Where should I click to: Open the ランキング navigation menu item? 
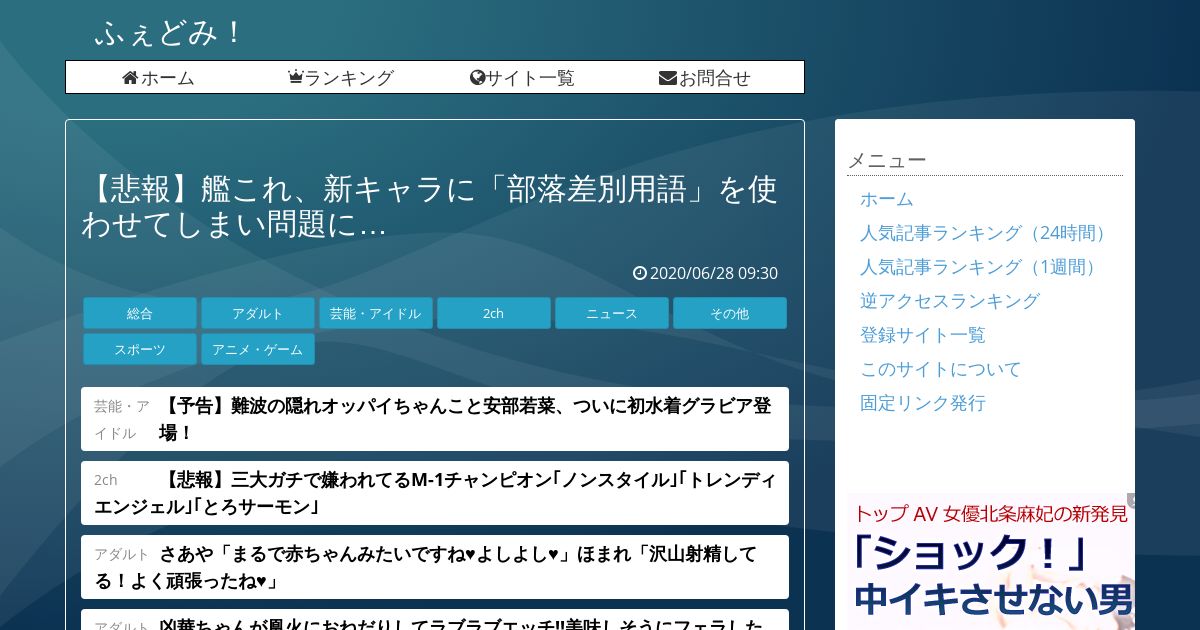tap(341, 77)
